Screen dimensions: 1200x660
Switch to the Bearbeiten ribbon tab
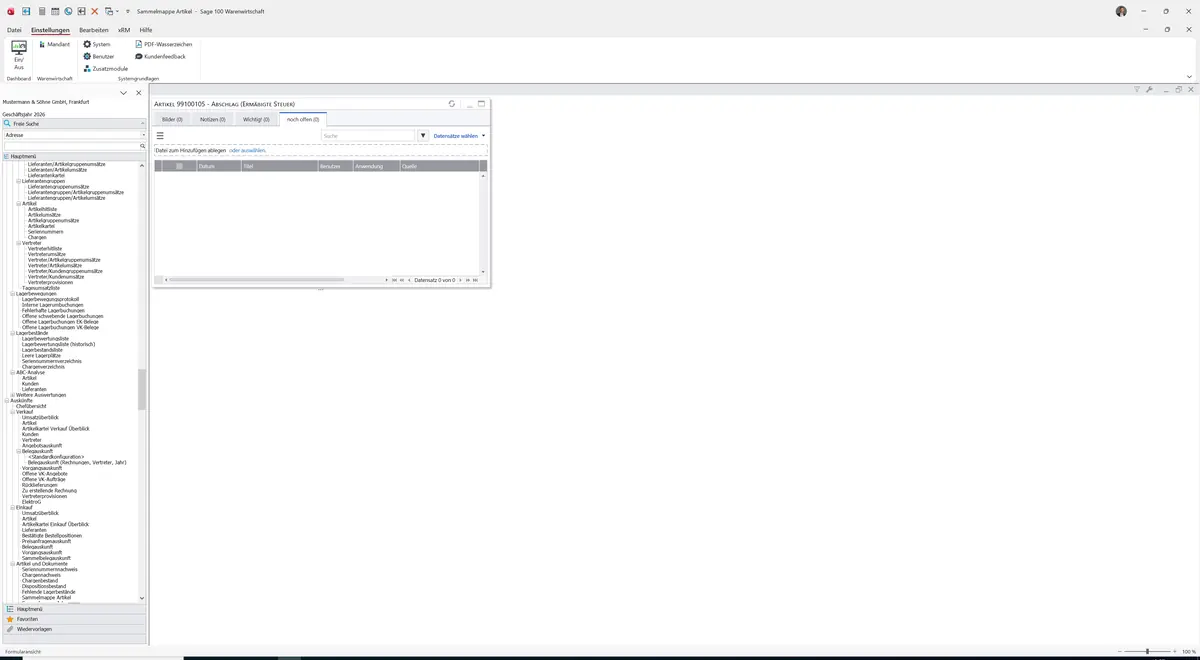(94, 30)
